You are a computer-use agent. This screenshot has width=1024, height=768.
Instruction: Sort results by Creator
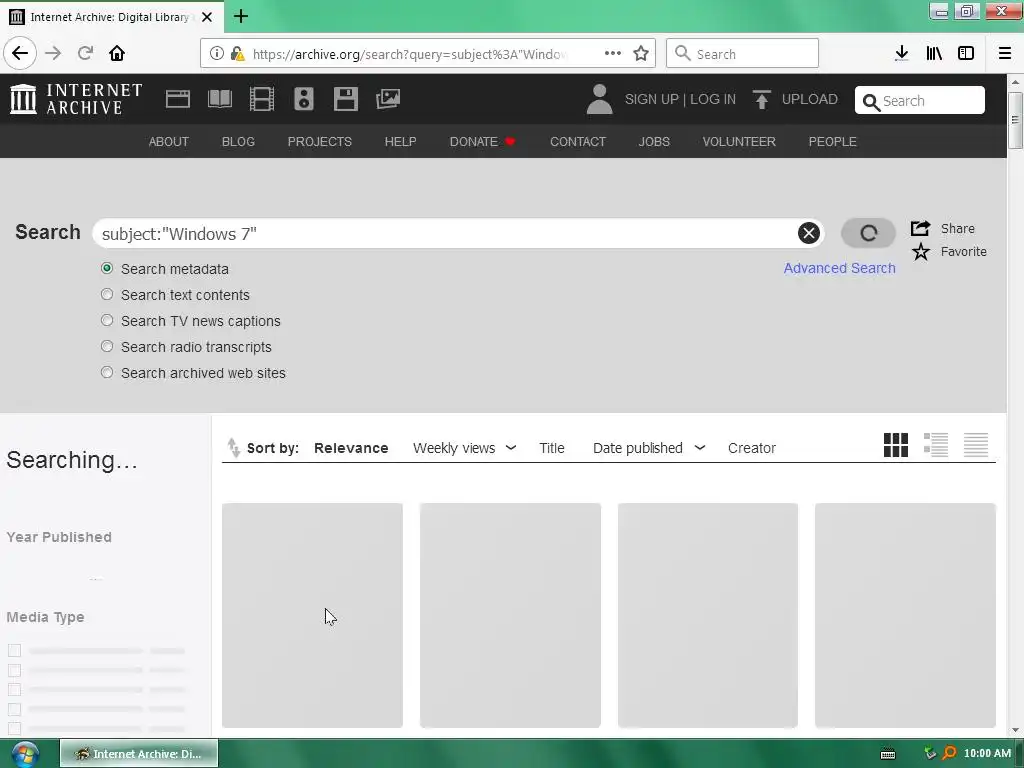click(x=752, y=448)
